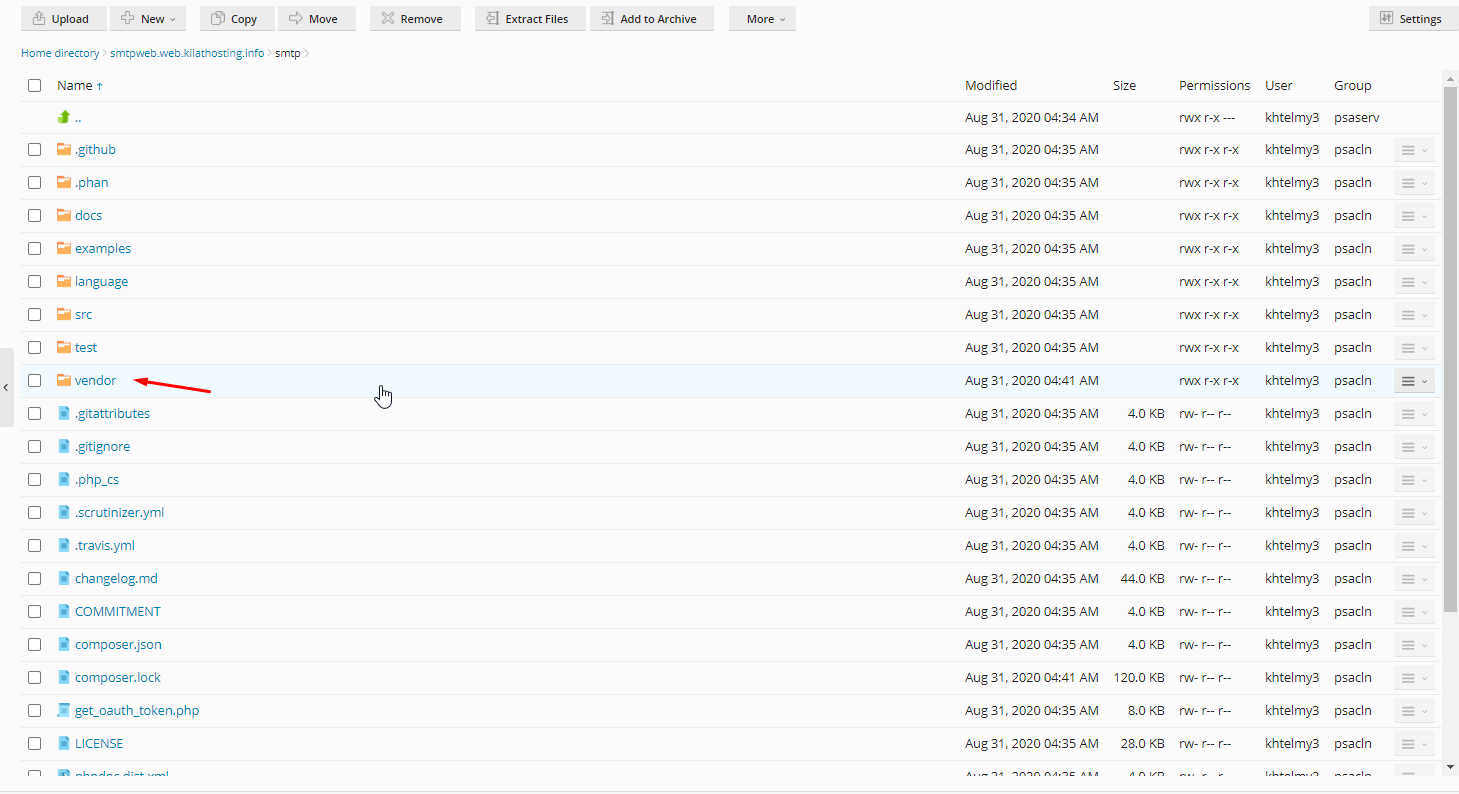Check the select-all checkbox in the header
This screenshot has width=1459, height=794.
(34, 85)
